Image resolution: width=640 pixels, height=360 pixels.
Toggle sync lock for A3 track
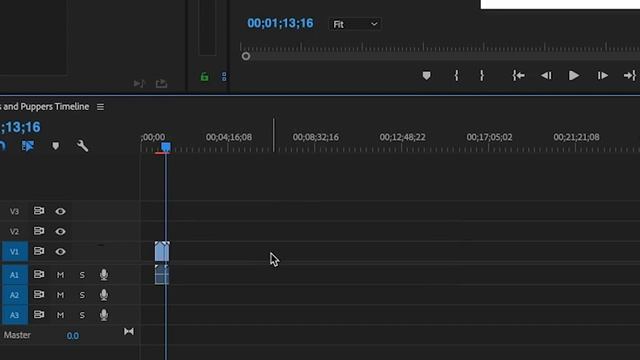pos(39,314)
